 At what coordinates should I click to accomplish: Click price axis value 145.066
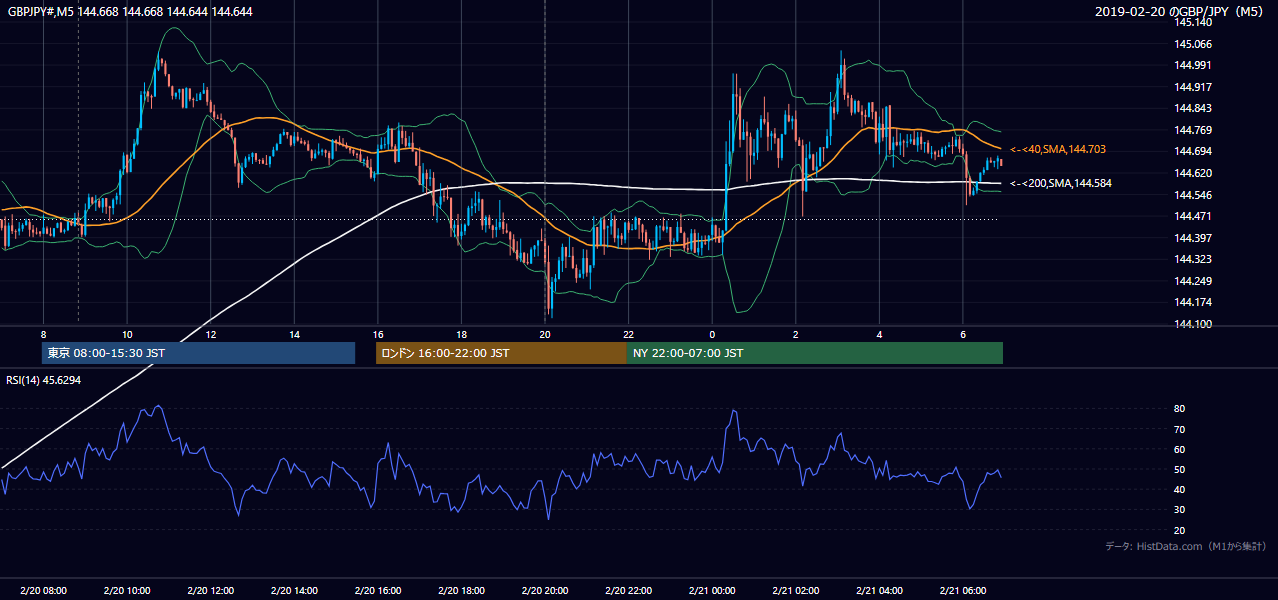click(1193, 44)
